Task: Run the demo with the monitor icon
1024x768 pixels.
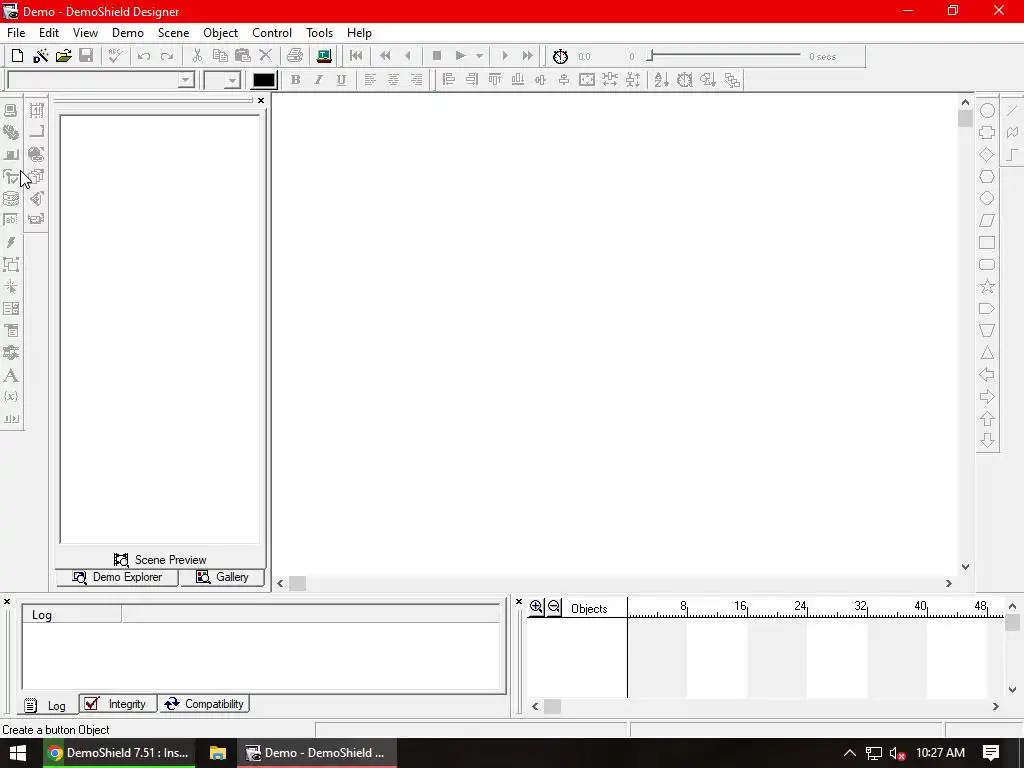Action: pos(324,56)
